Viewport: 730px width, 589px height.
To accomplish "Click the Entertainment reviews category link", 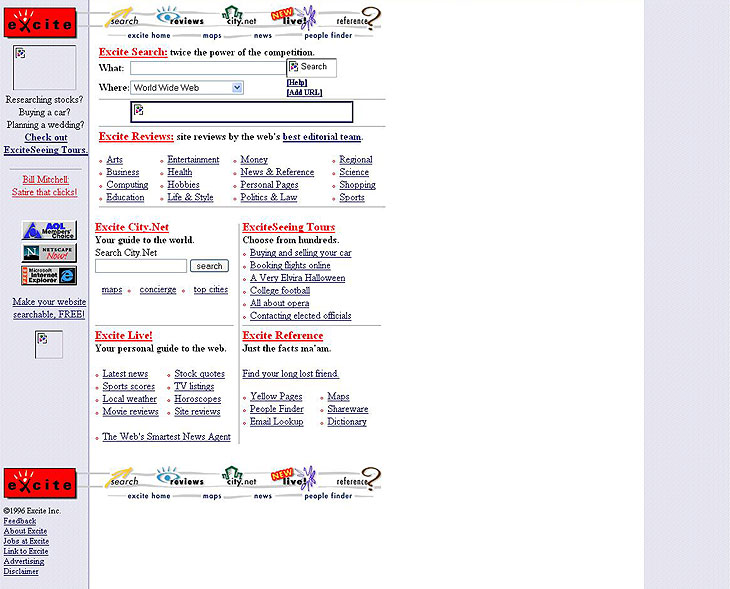I will coord(193,160).
